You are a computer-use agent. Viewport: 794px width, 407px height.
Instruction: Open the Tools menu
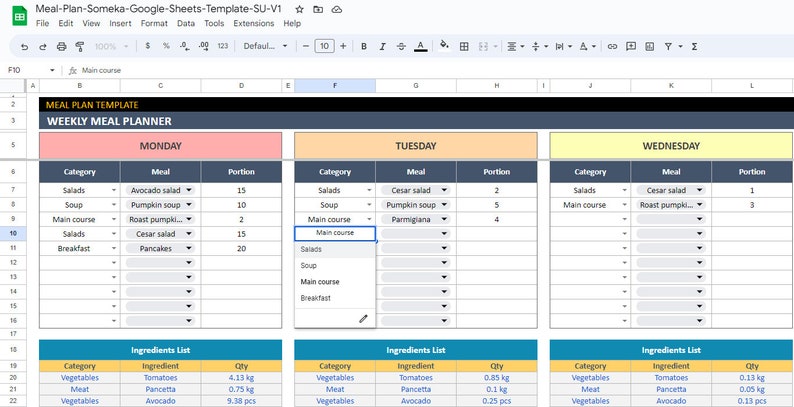click(x=214, y=23)
